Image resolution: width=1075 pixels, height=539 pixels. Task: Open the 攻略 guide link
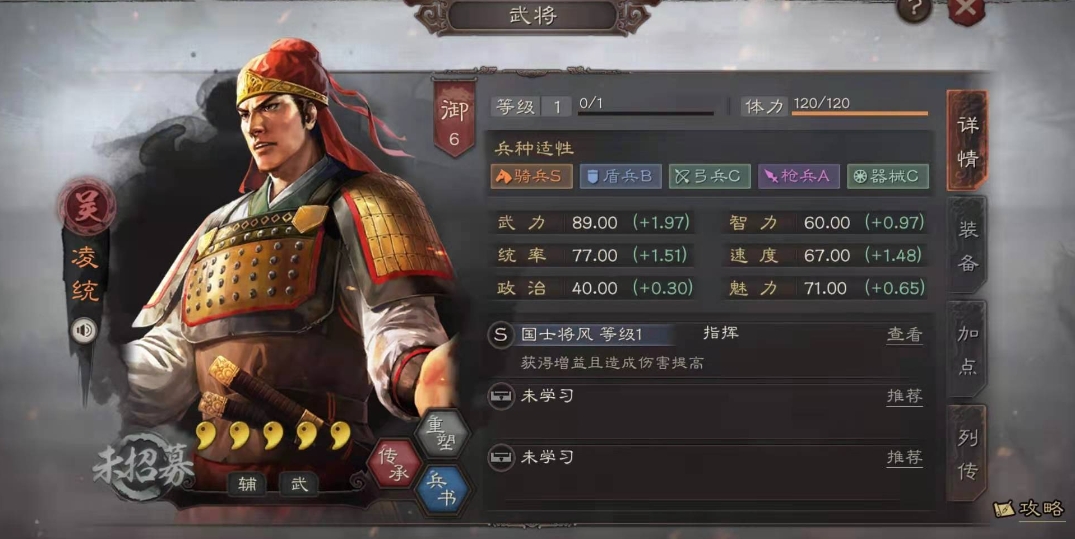[1029, 508]
